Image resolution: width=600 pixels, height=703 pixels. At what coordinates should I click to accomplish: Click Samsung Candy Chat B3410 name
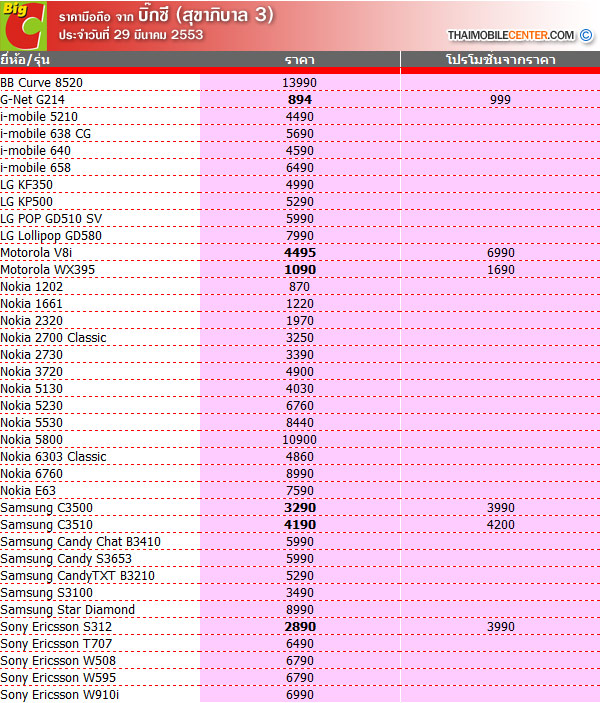[x=81, y=543]
